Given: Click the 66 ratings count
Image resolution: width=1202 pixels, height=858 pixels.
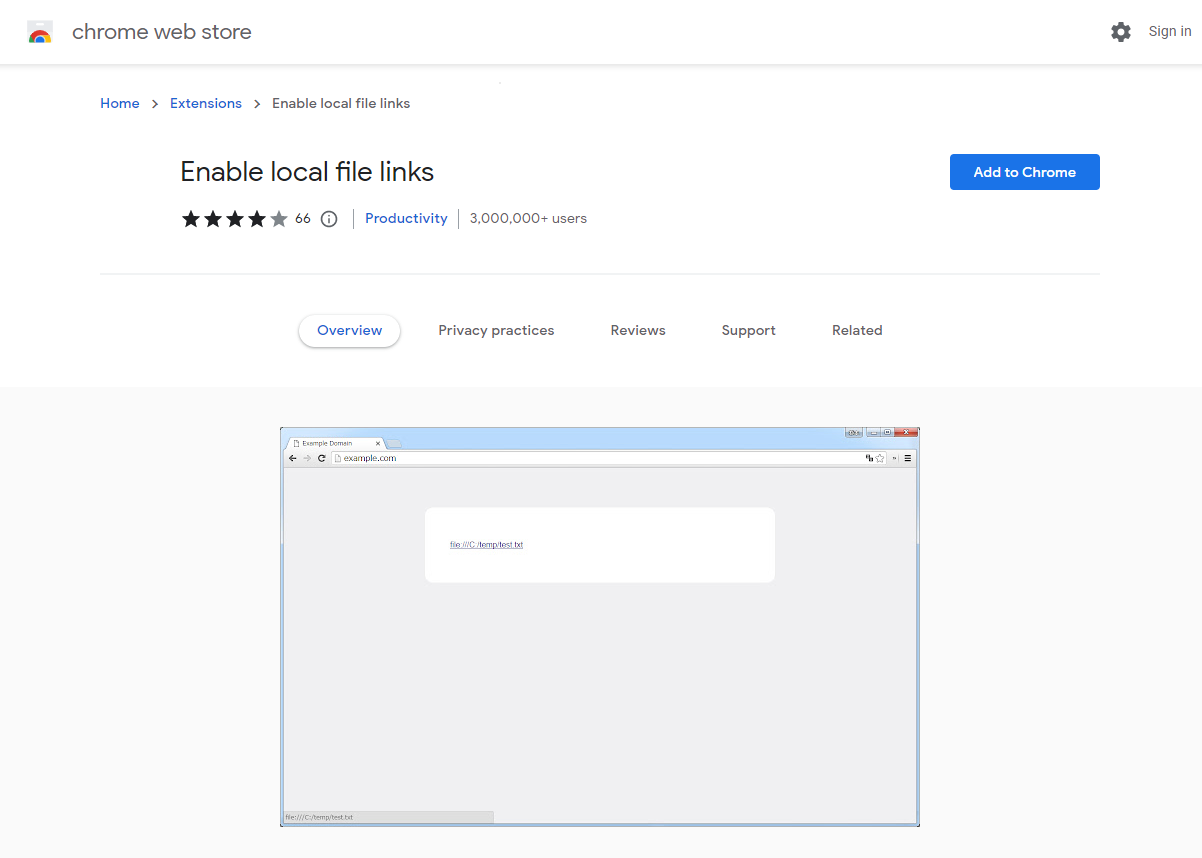Looking at the screenshot, I should pyautogui.click(x=303, y=219).
